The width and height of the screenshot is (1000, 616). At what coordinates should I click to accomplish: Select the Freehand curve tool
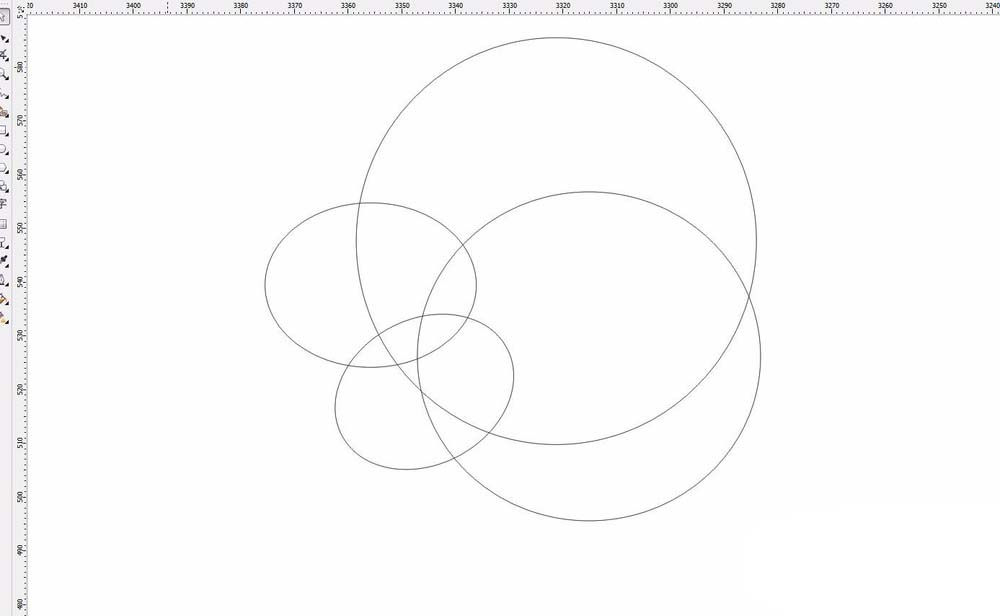[3, 94]
